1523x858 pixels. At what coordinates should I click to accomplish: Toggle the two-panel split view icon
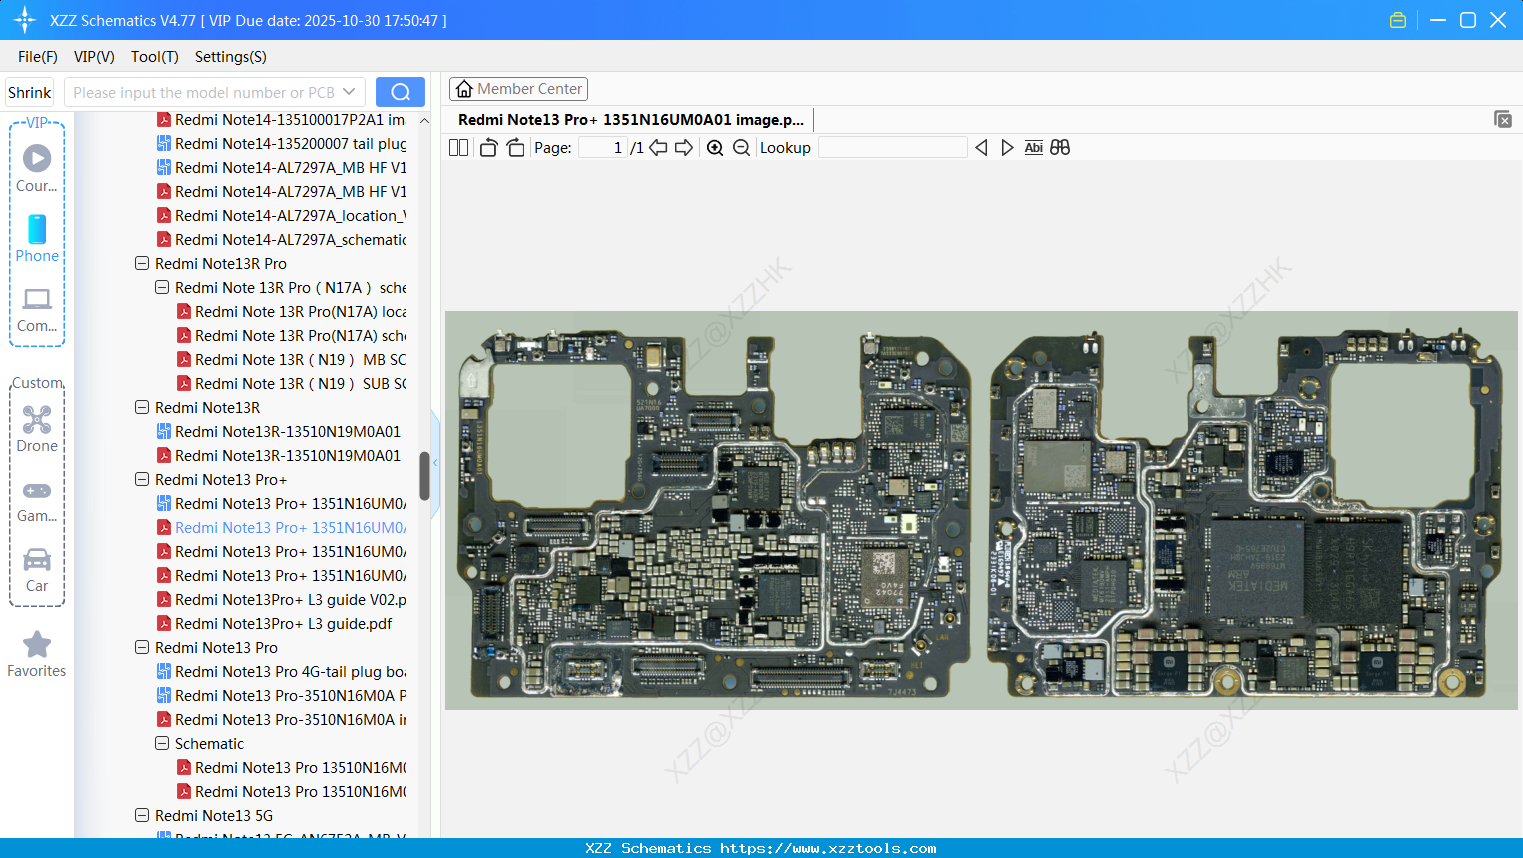point(459,148)
